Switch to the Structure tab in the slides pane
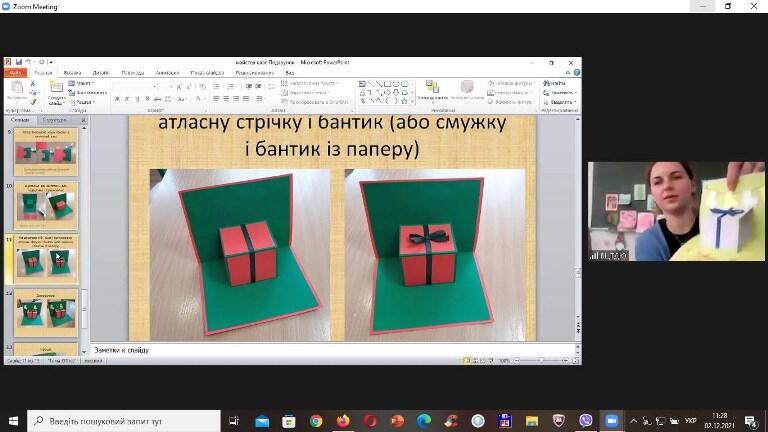This screenshot has height=432, width=768. (54, 120)
